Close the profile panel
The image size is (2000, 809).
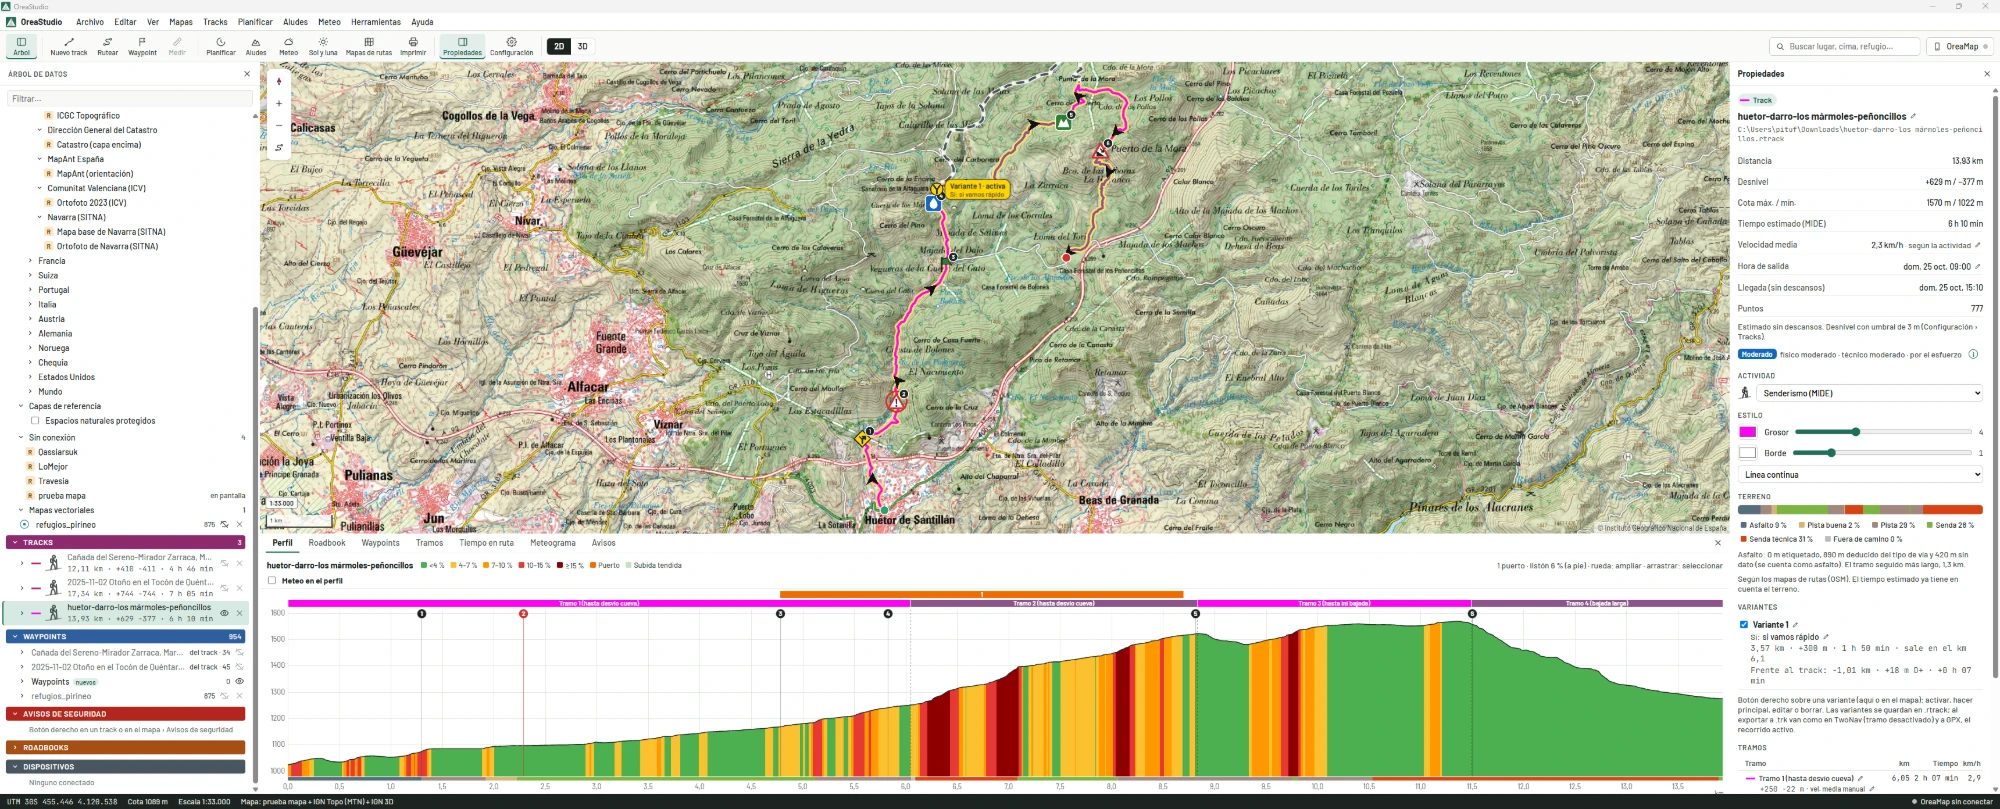(x=1718, y=543)
